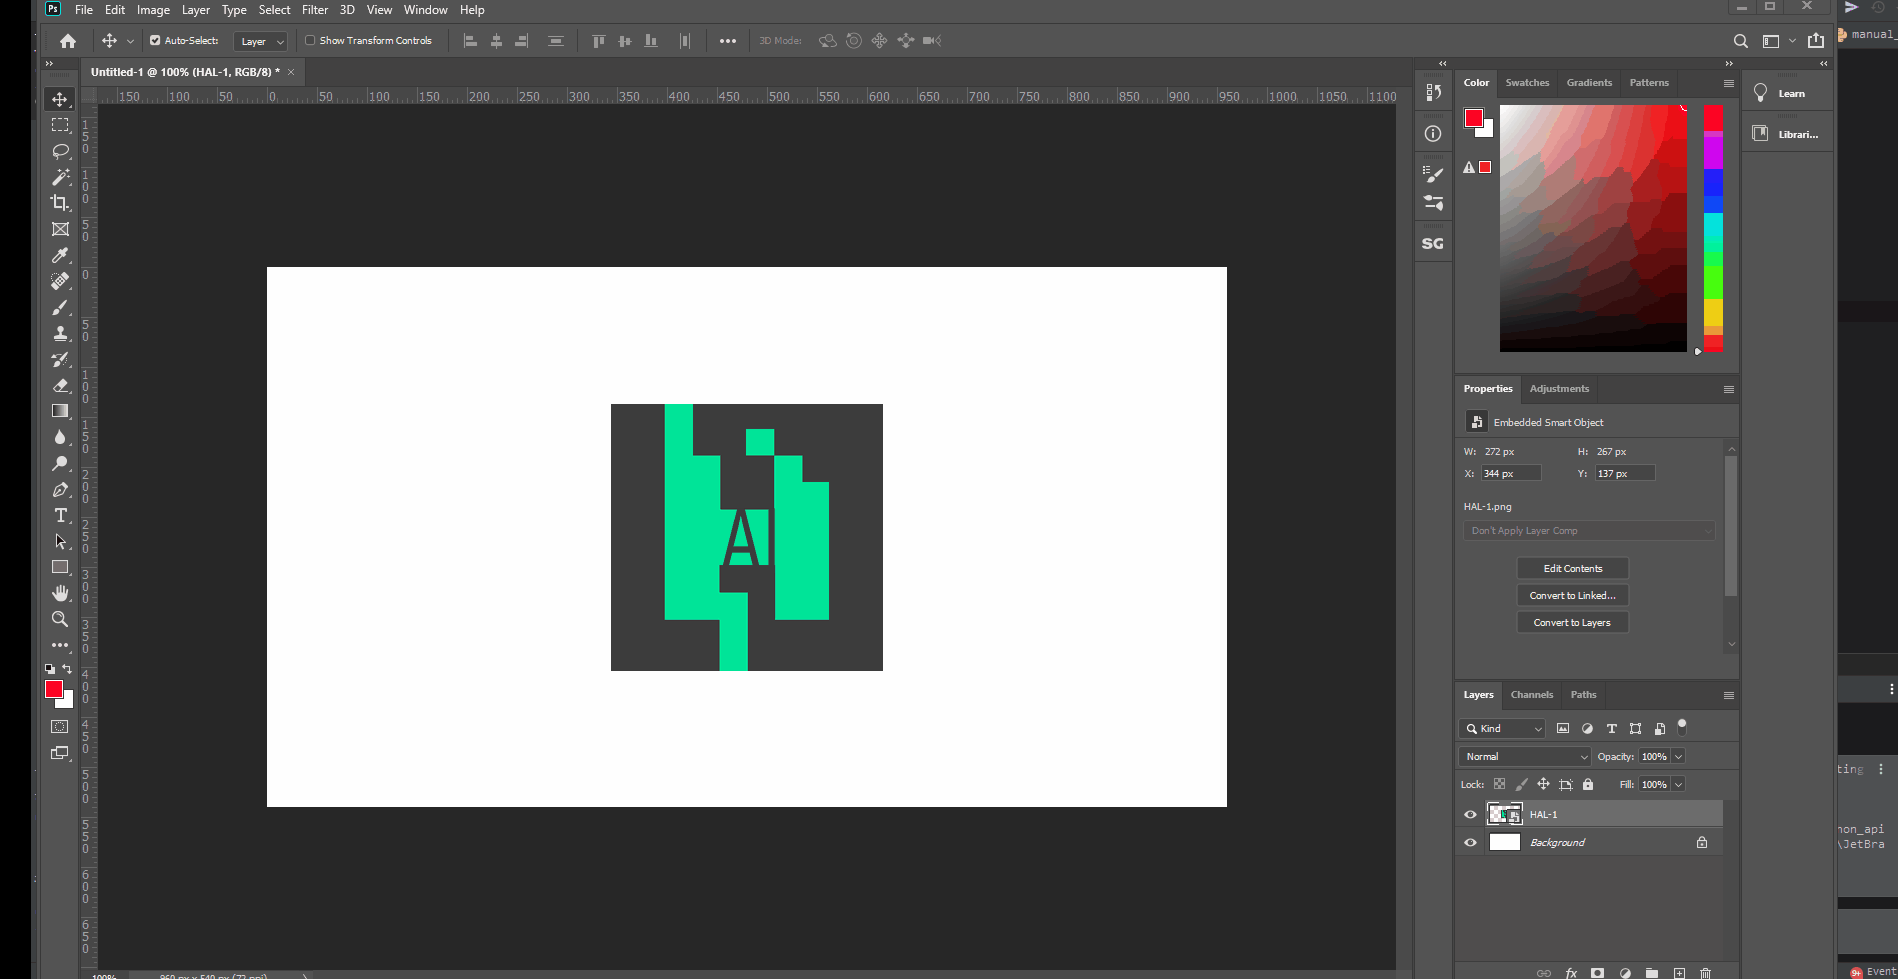
Task: Pick a color from the color spectrum strip
Action: coord(1712,230)
